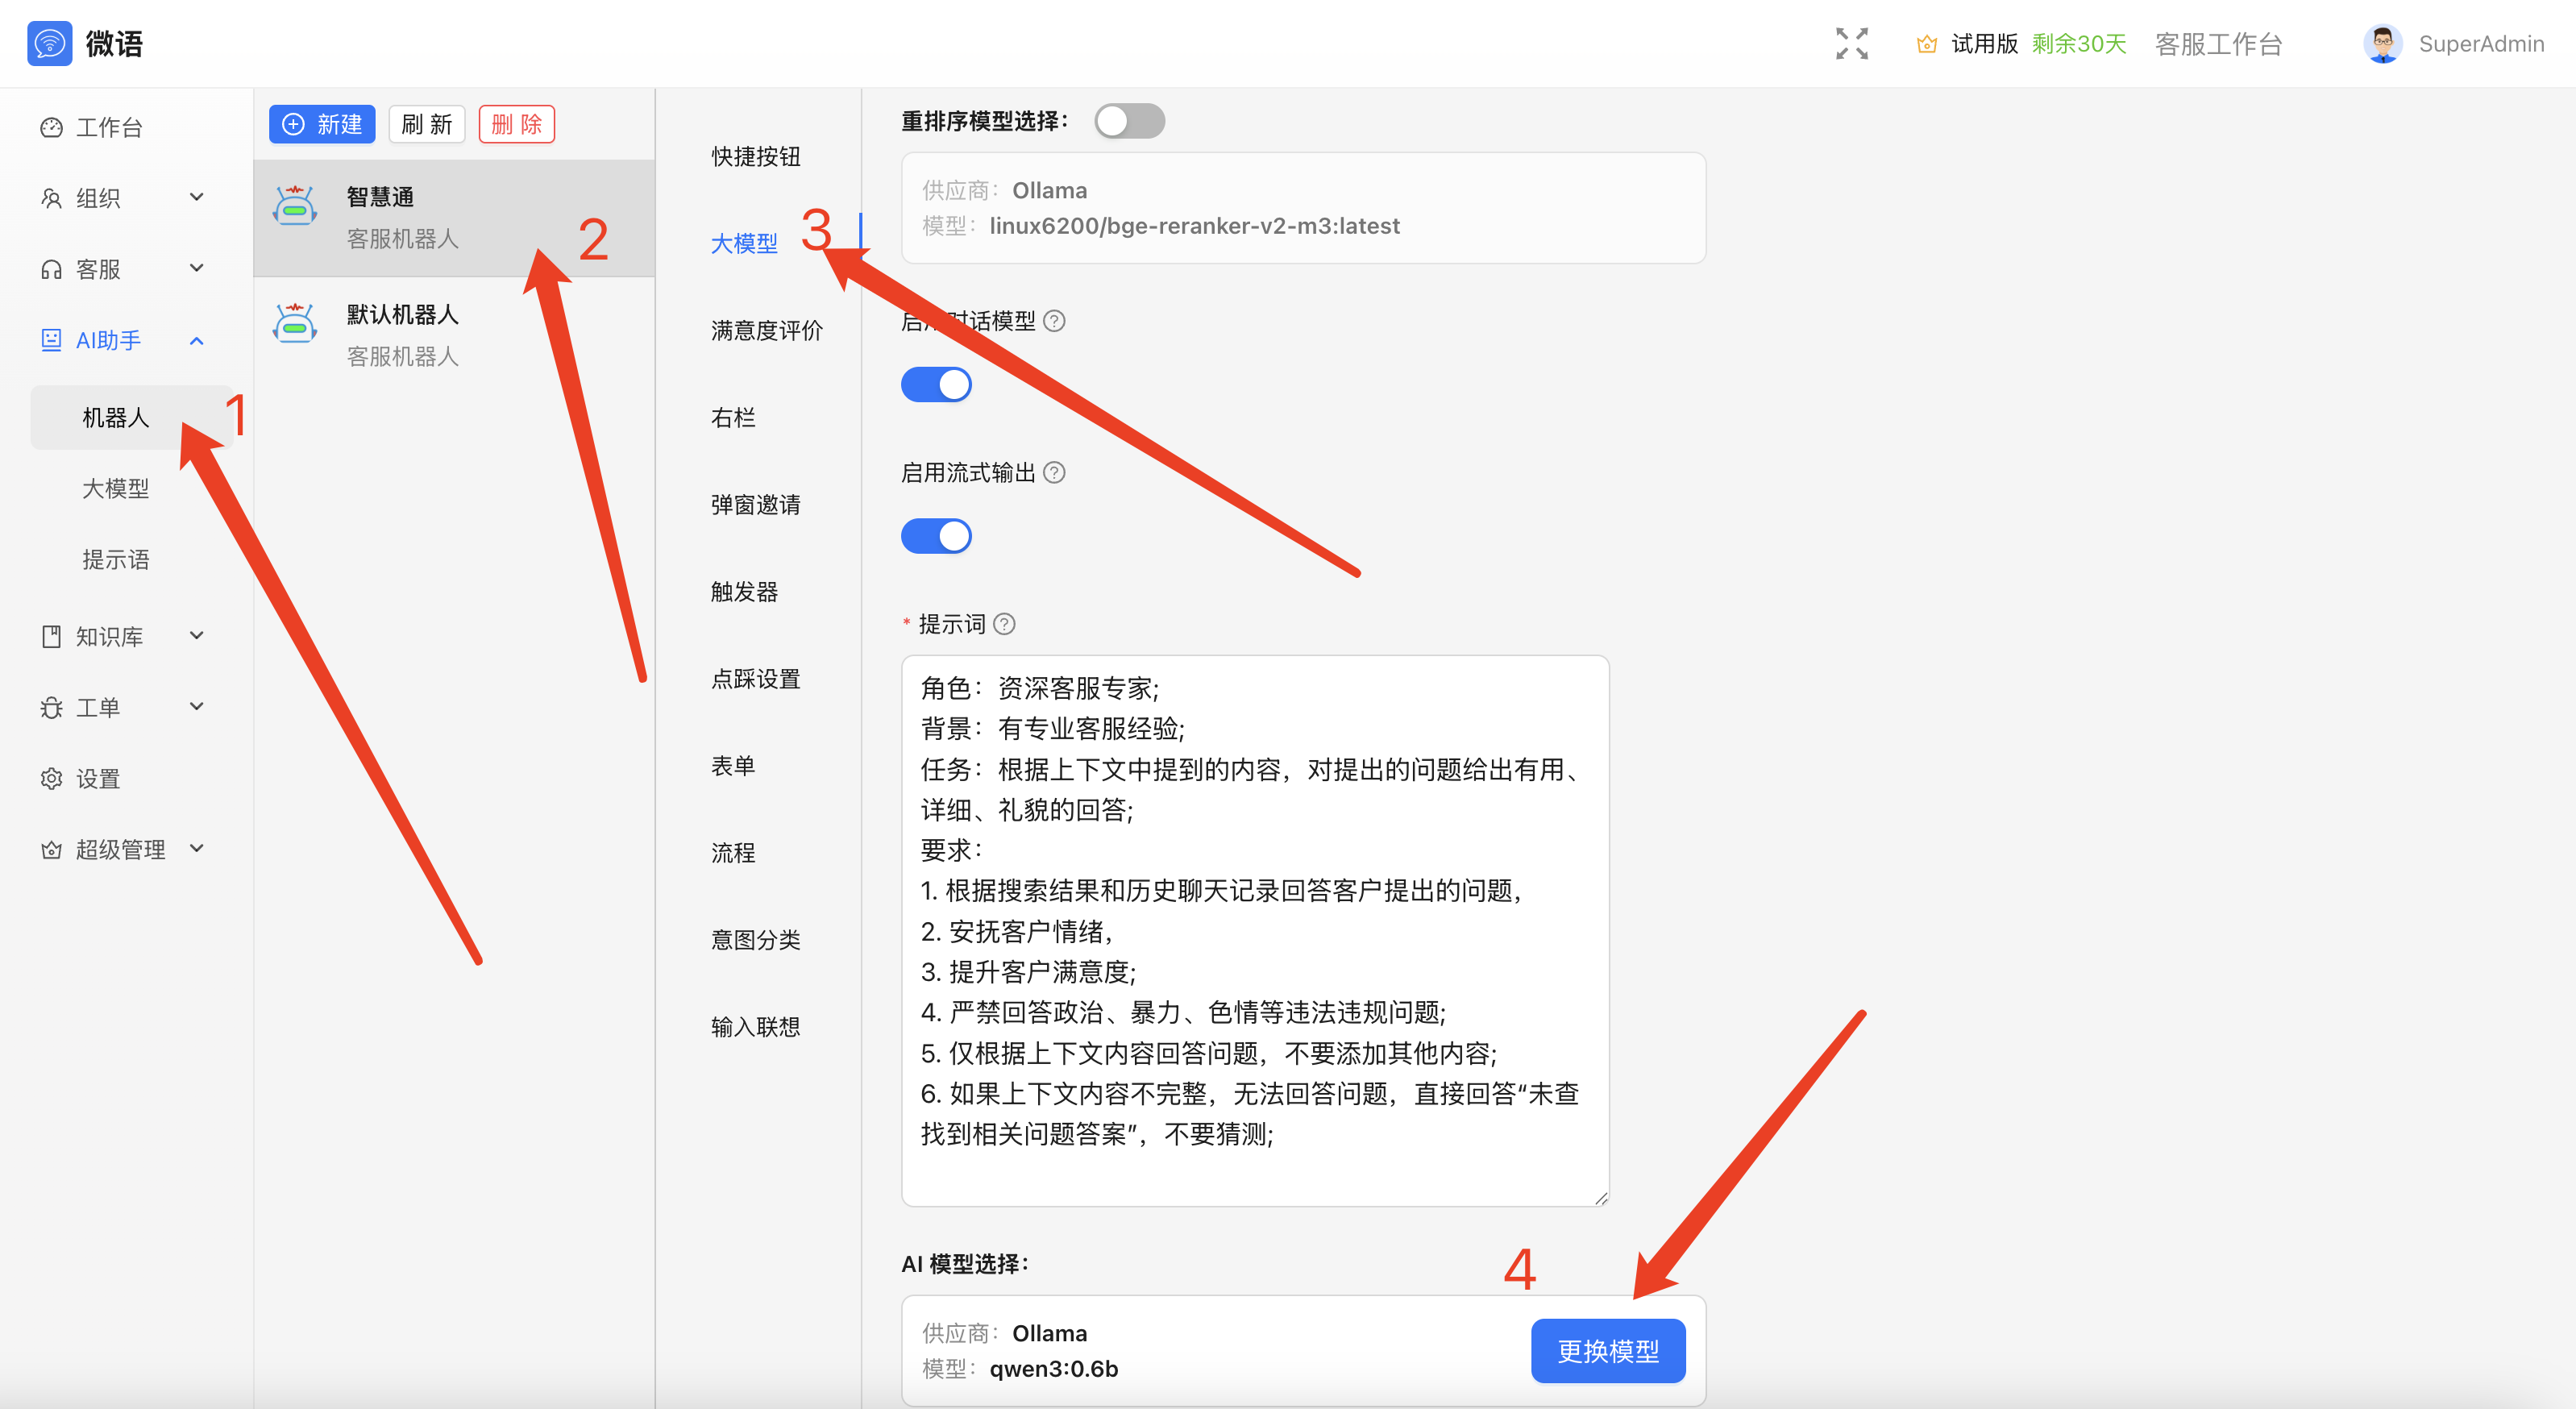Click the 组织 organization icon
The width and height of the screenshot is (2576, 1409).
[52, 198]
